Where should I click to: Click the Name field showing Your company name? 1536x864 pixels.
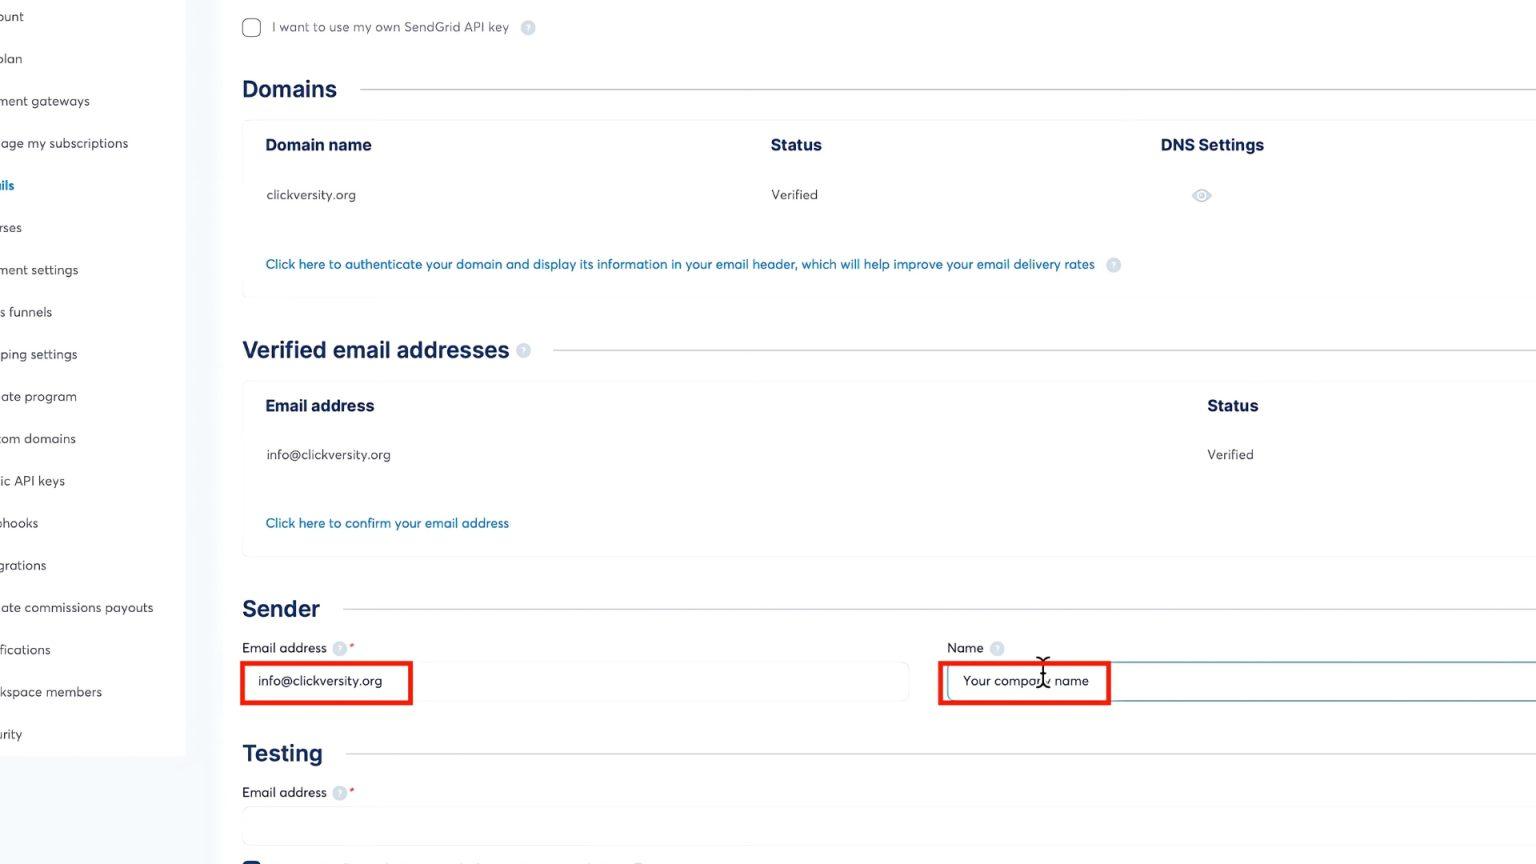tap(1024, 681)
